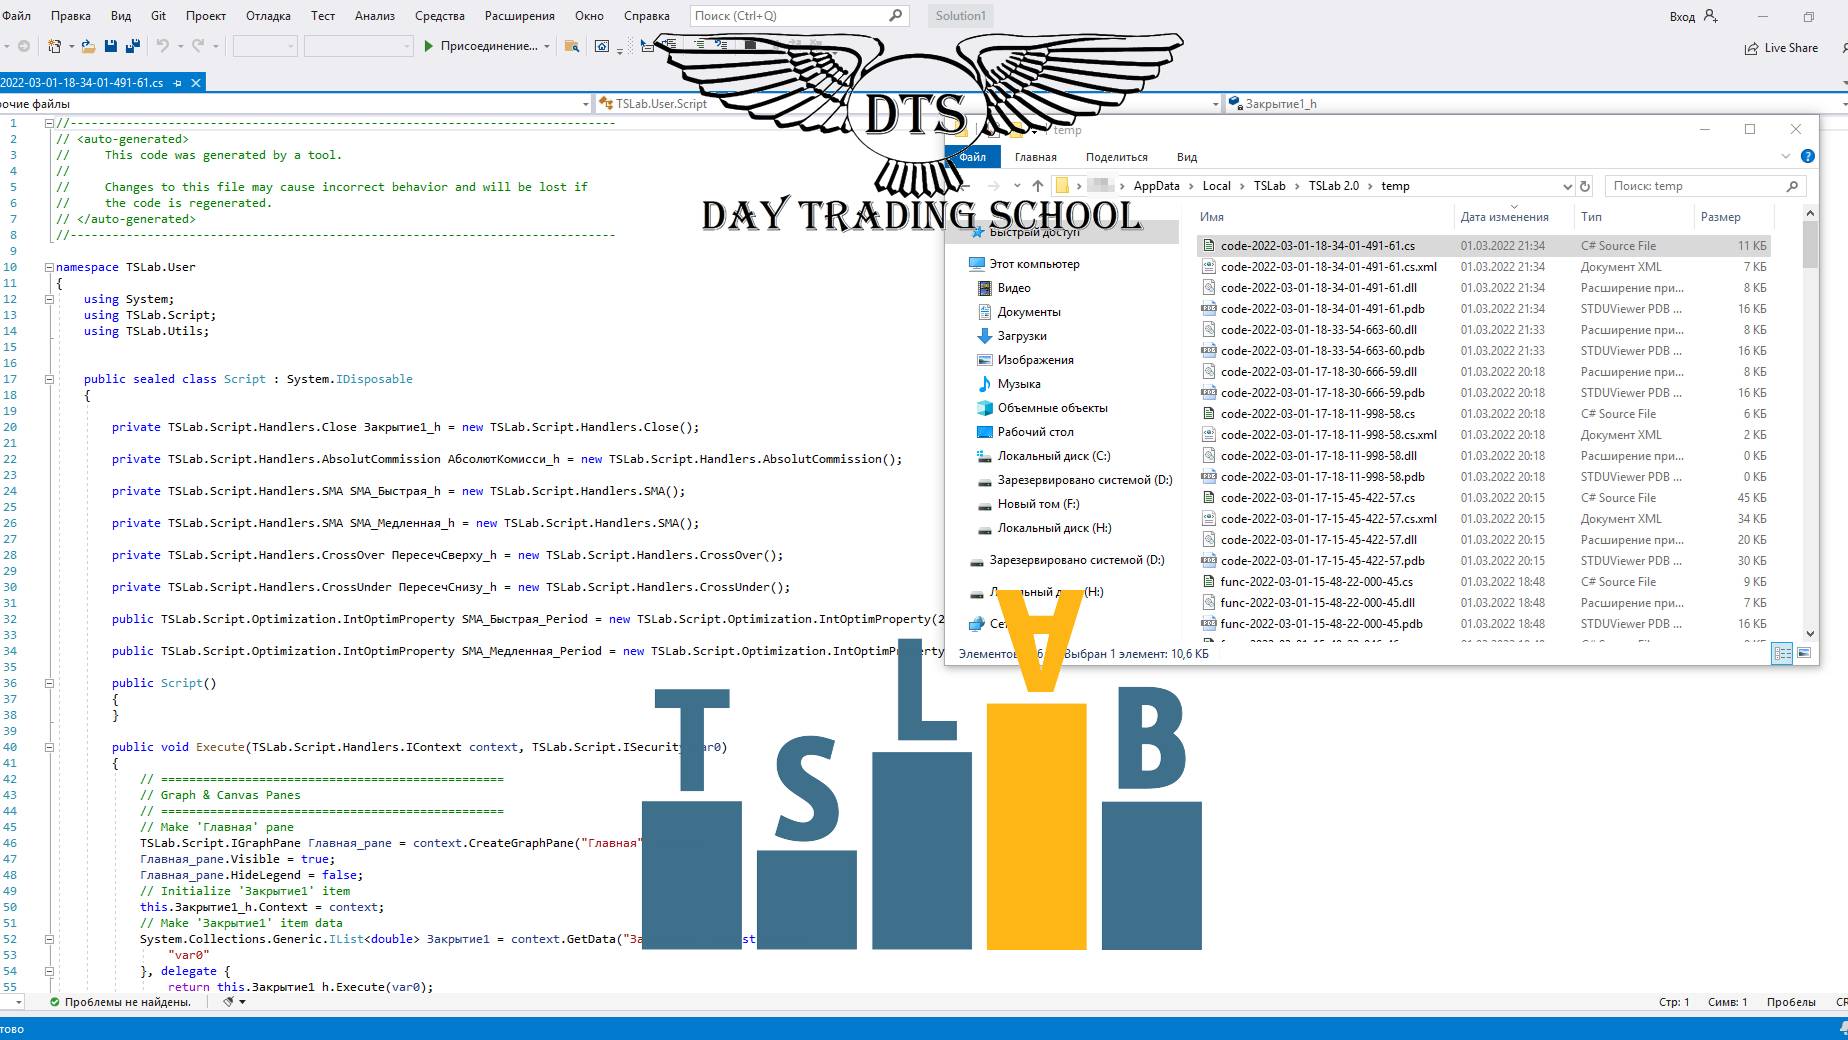Open the Explorer Главная ribbon tab
Viewport: 1848px width, 1040px height.
click(x=1035, y=157)
